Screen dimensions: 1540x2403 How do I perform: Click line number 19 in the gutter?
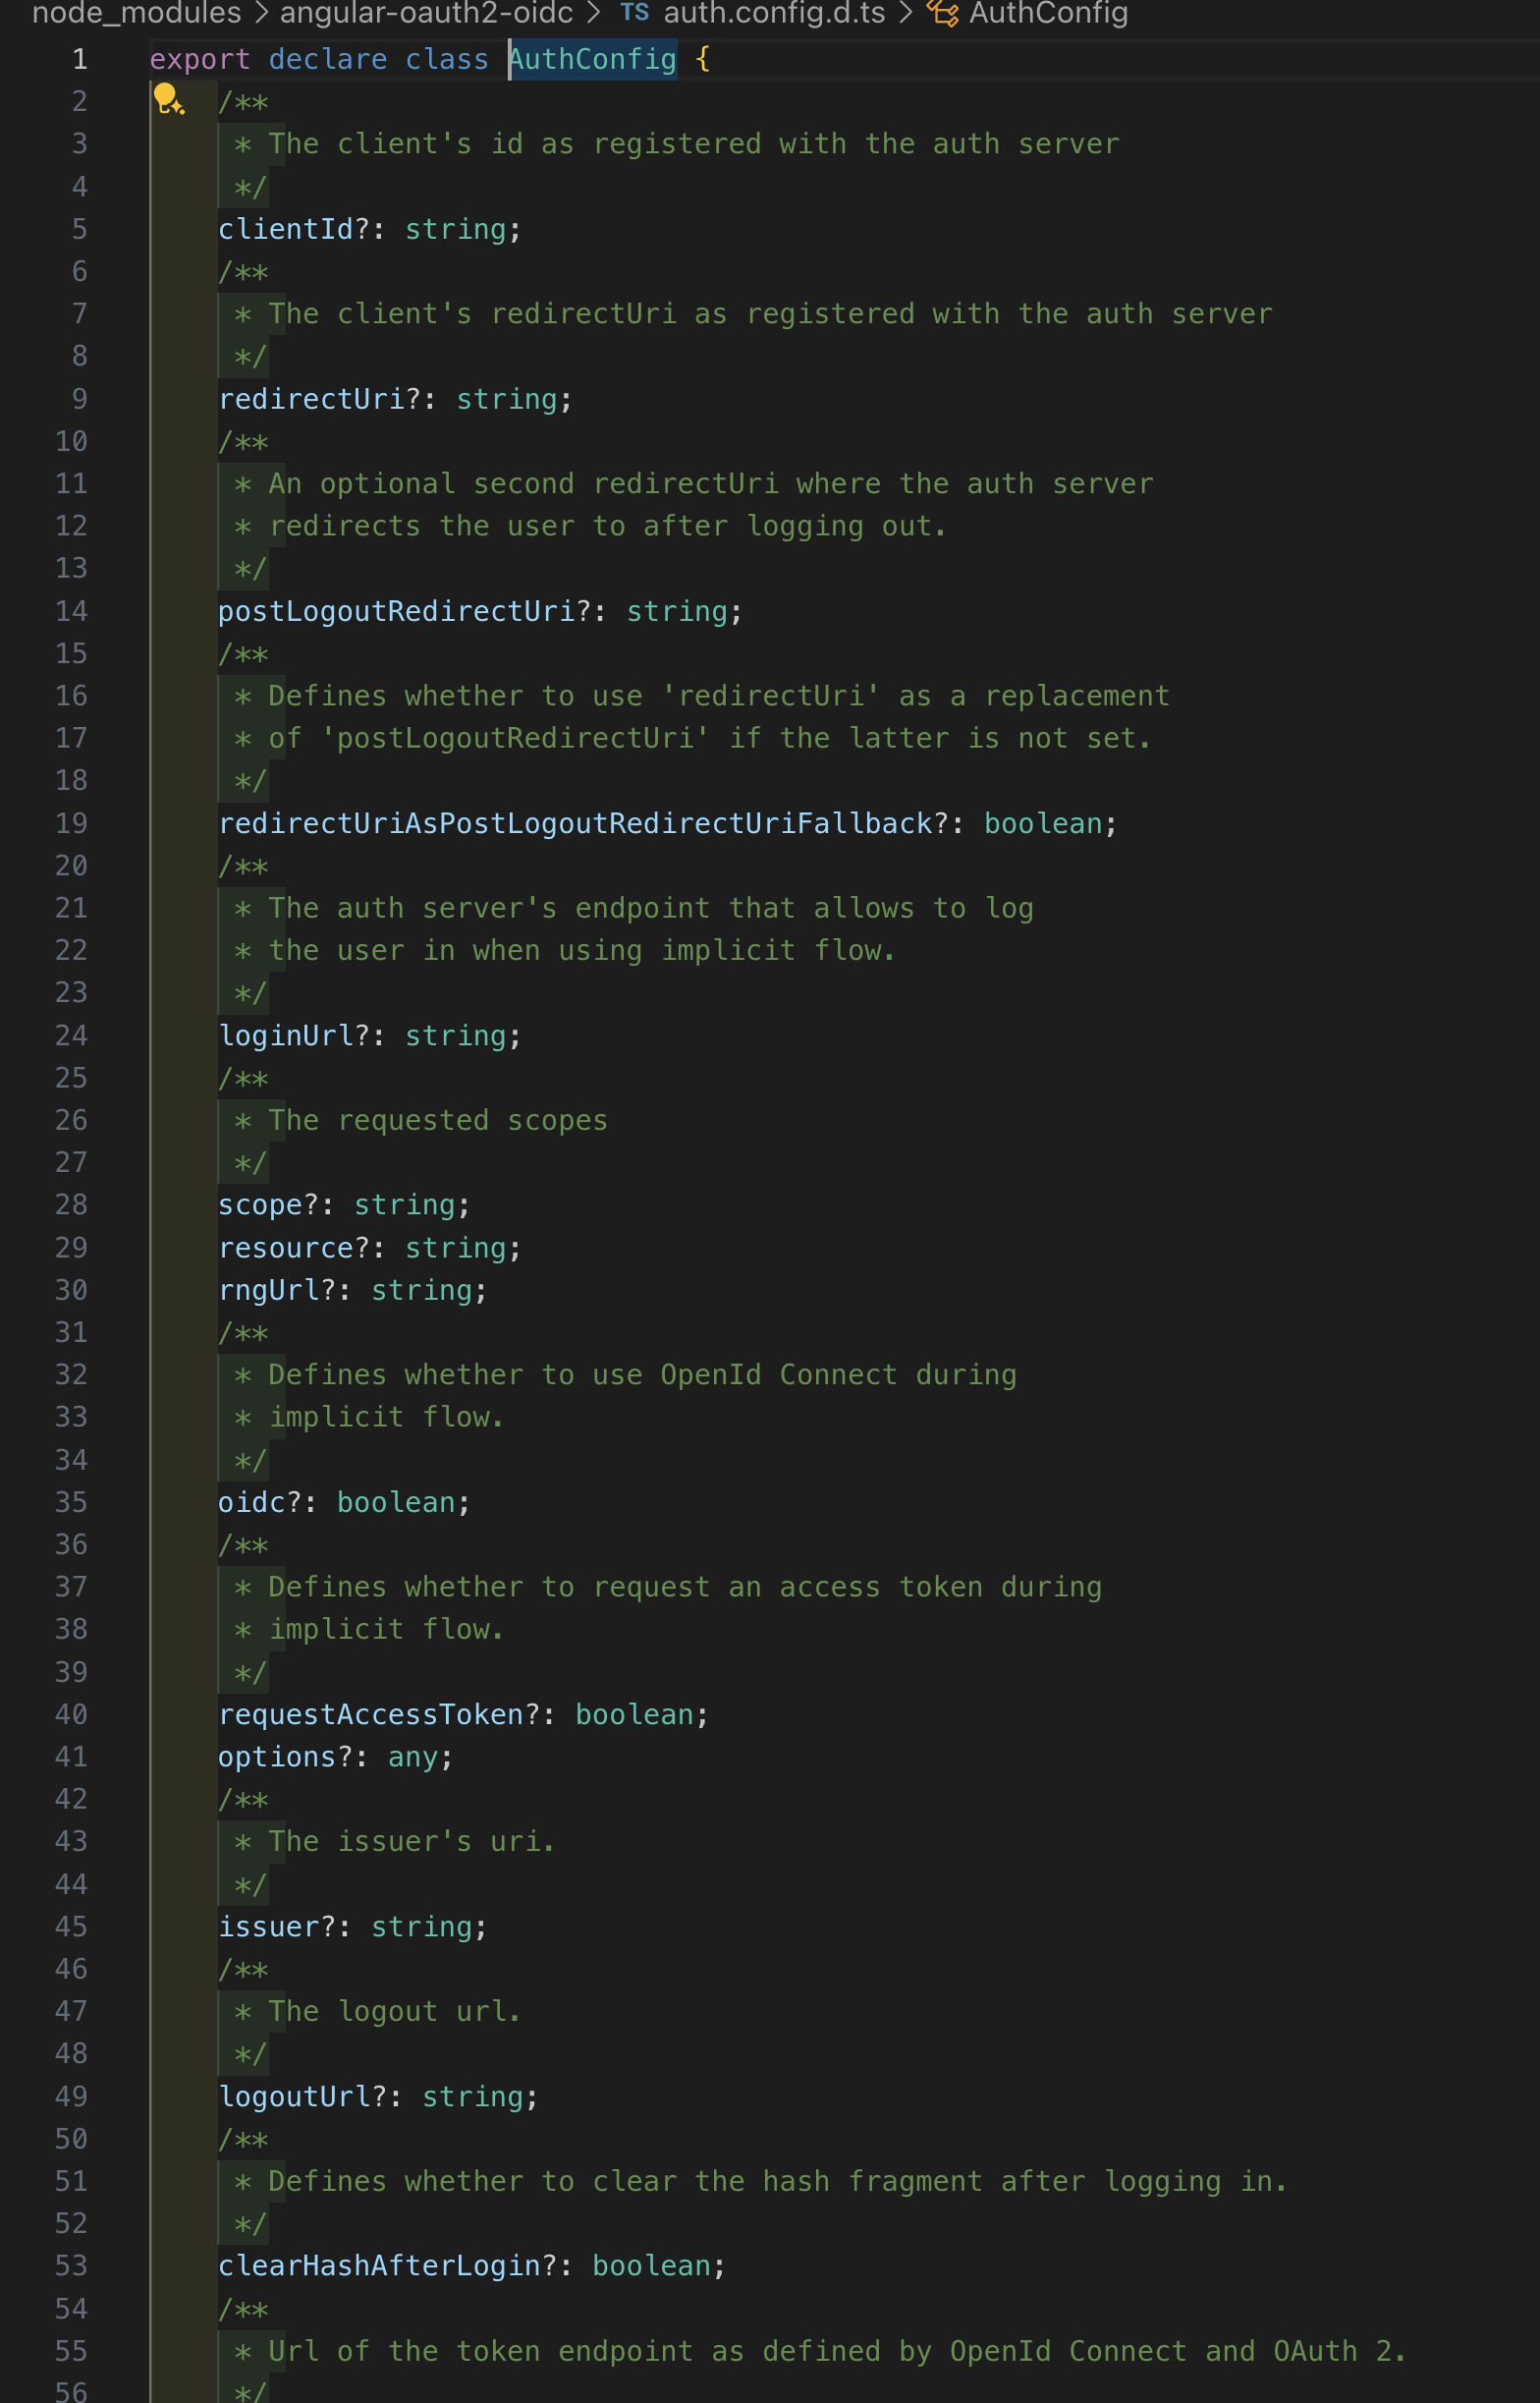(x=71, y=823)
